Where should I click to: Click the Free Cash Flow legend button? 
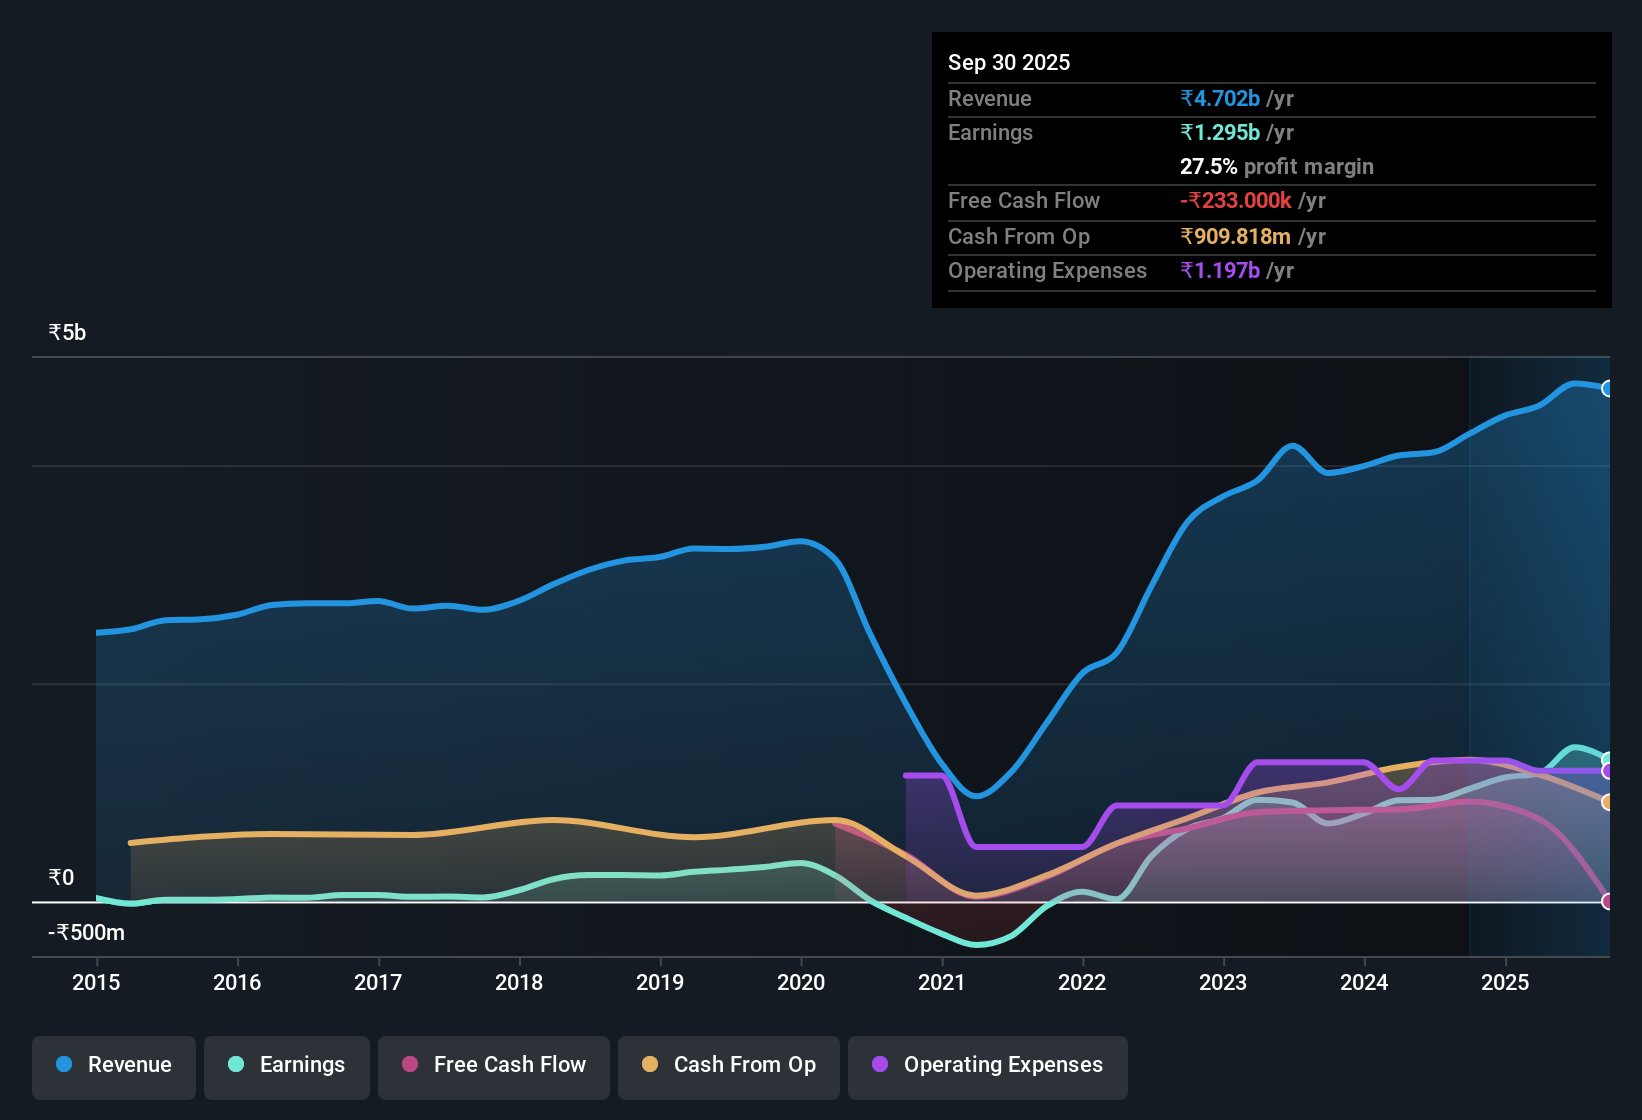(x=493, y=1065)
